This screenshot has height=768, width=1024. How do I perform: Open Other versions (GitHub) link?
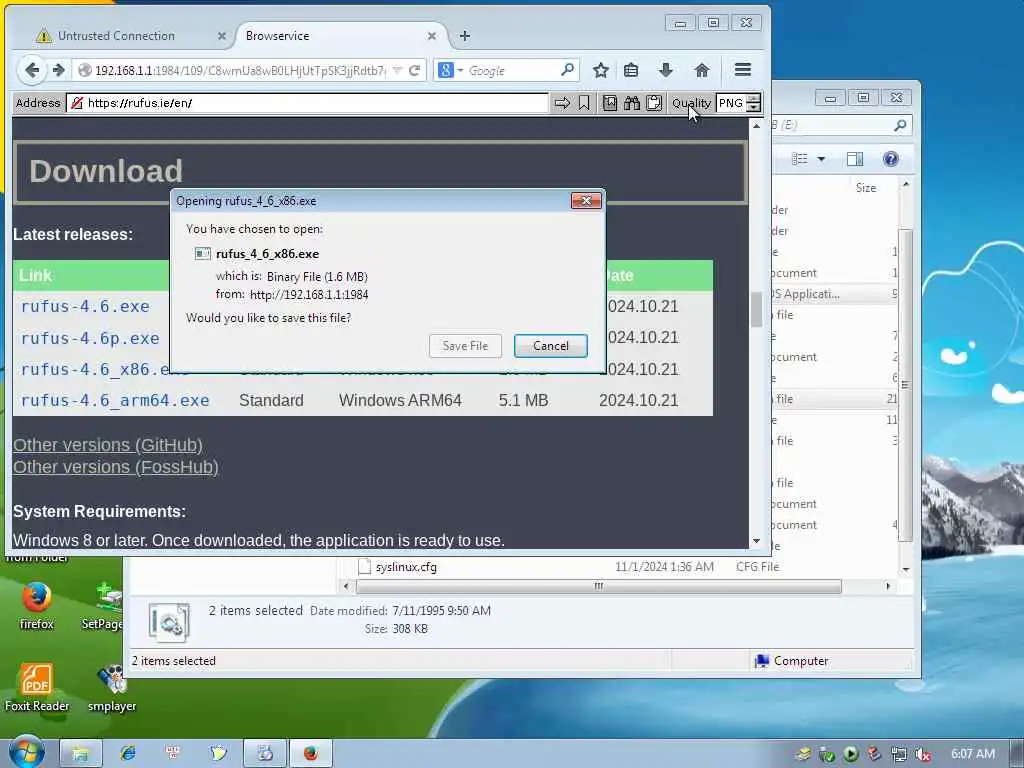click(x=108, y=445)
